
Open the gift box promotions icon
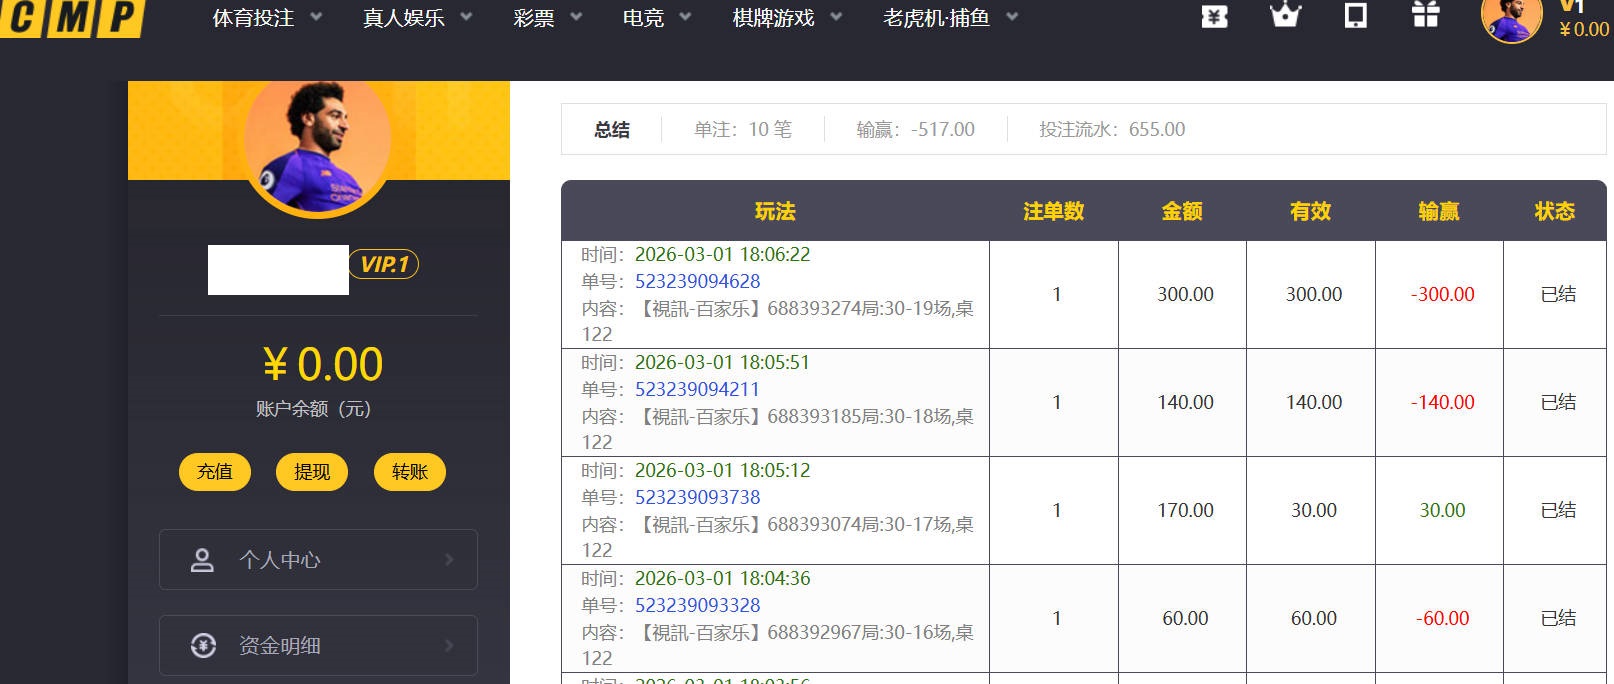coord(1425,15)
